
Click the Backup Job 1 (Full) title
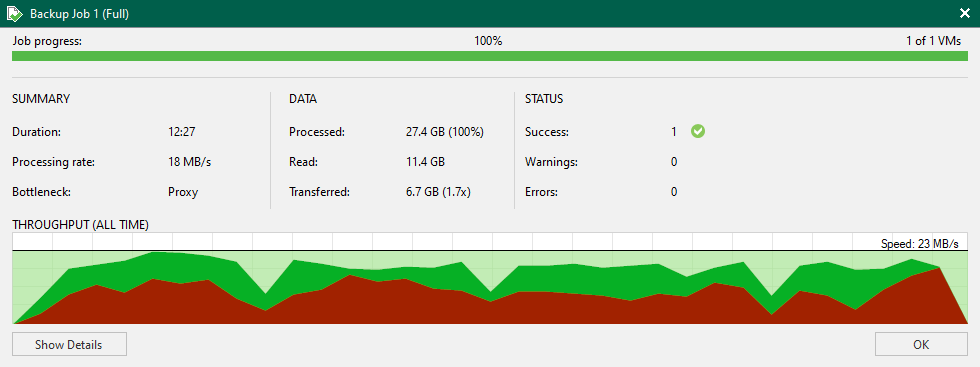click(79, 14)
